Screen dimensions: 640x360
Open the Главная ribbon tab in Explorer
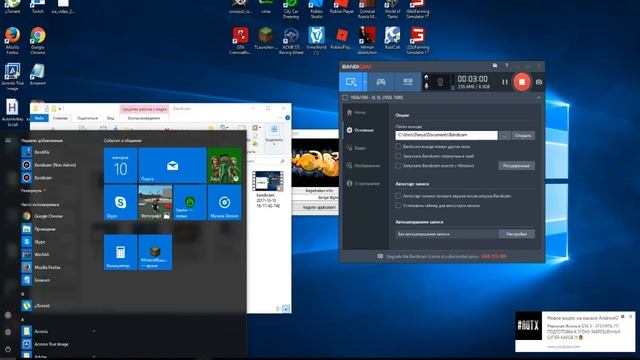(x=60, y=118)
